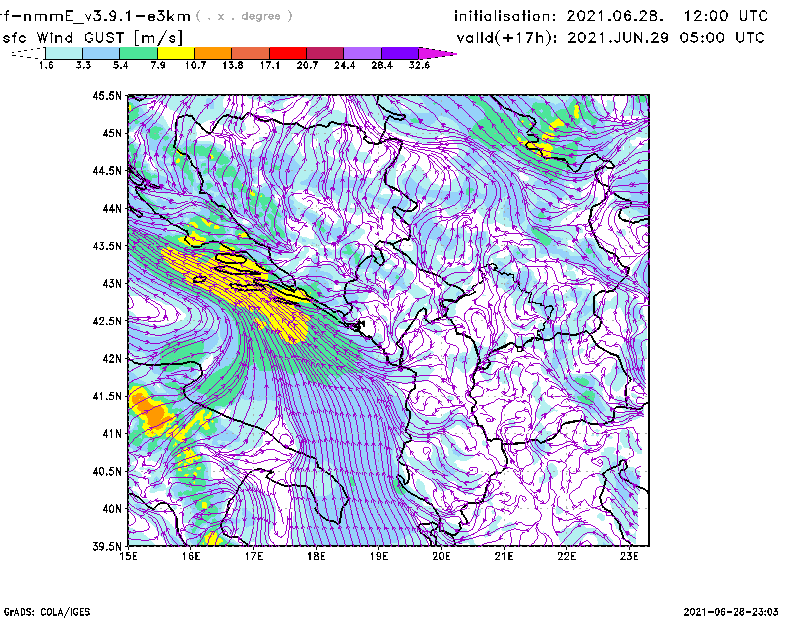Image resolution: width=800 pixels, height=618 pixels.
Task: Click the "22E" longitude label
Action: pos(566,556)
